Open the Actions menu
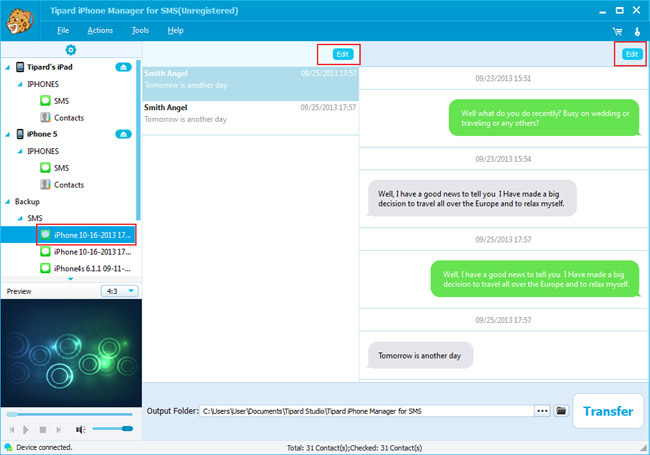 tap(100, 30)
